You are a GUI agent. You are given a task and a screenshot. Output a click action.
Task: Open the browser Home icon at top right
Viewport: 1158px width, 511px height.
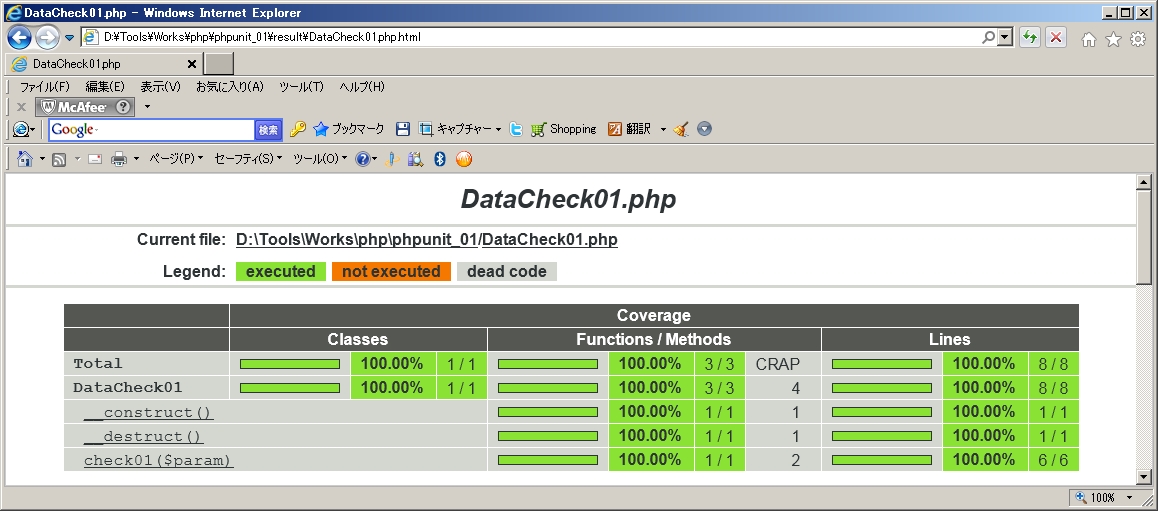(1089, 40)
